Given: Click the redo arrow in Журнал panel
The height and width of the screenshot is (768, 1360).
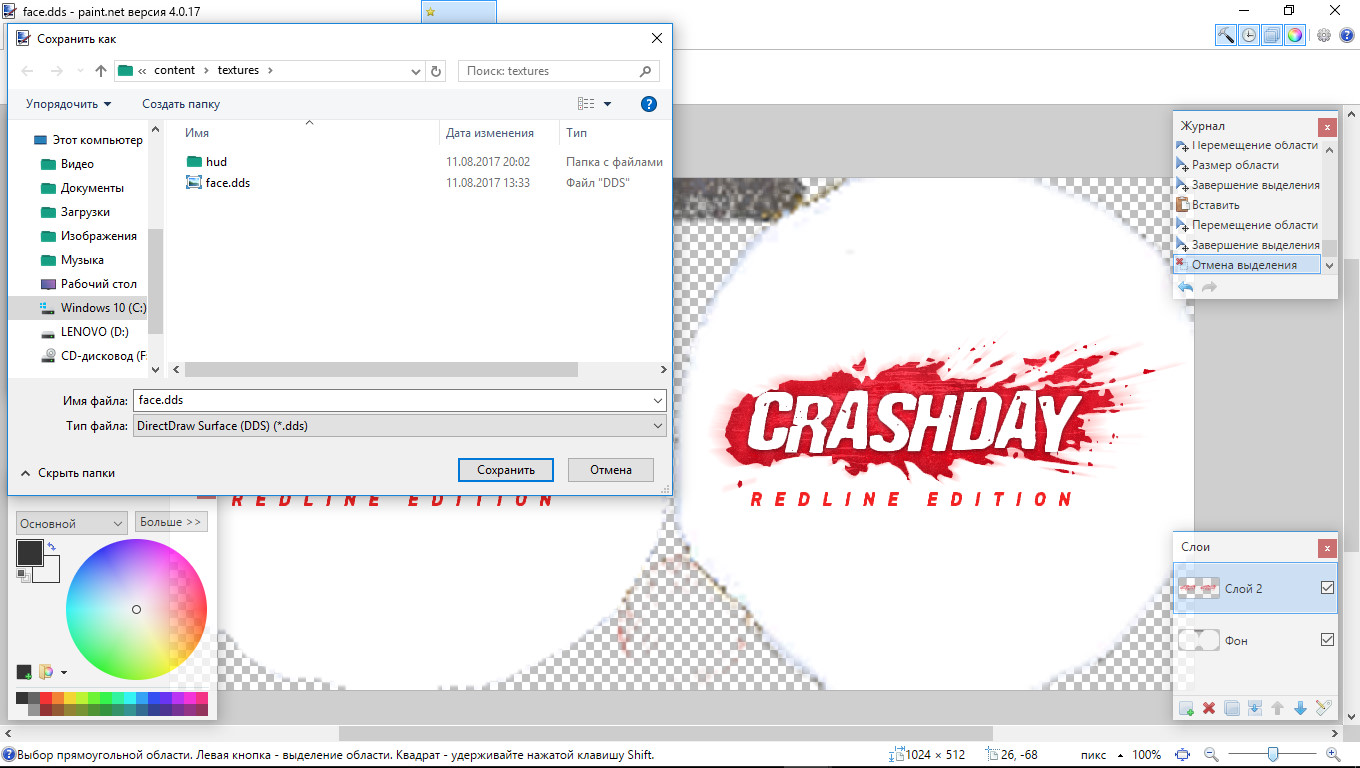Looking at the screenshot, I should (1209, 287).
